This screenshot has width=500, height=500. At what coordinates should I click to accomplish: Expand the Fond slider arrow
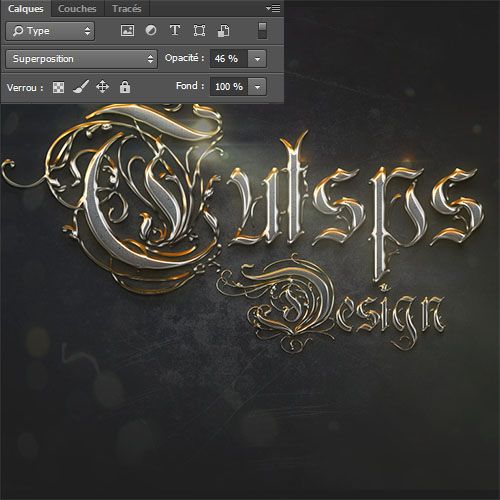257,87
